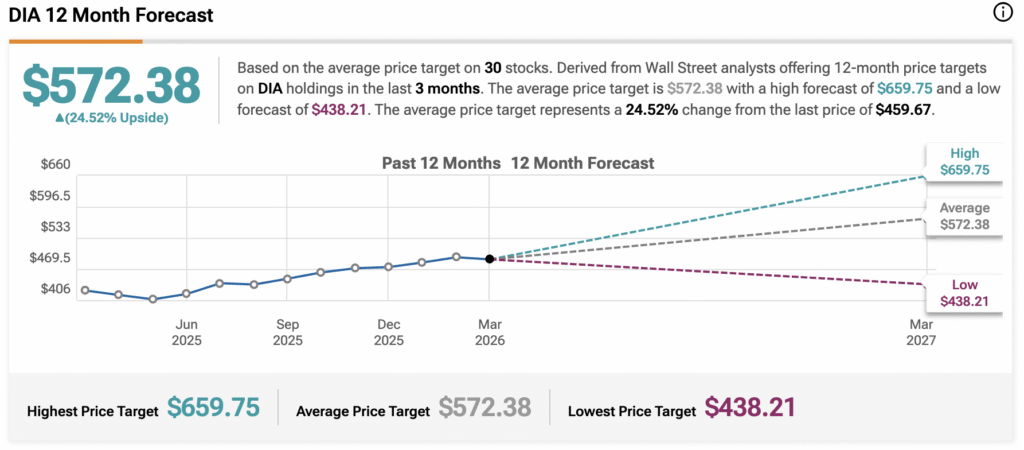Click the DIA 12 Month Forecast heading
Screen dimensions: 1024x450
(111, 17)
